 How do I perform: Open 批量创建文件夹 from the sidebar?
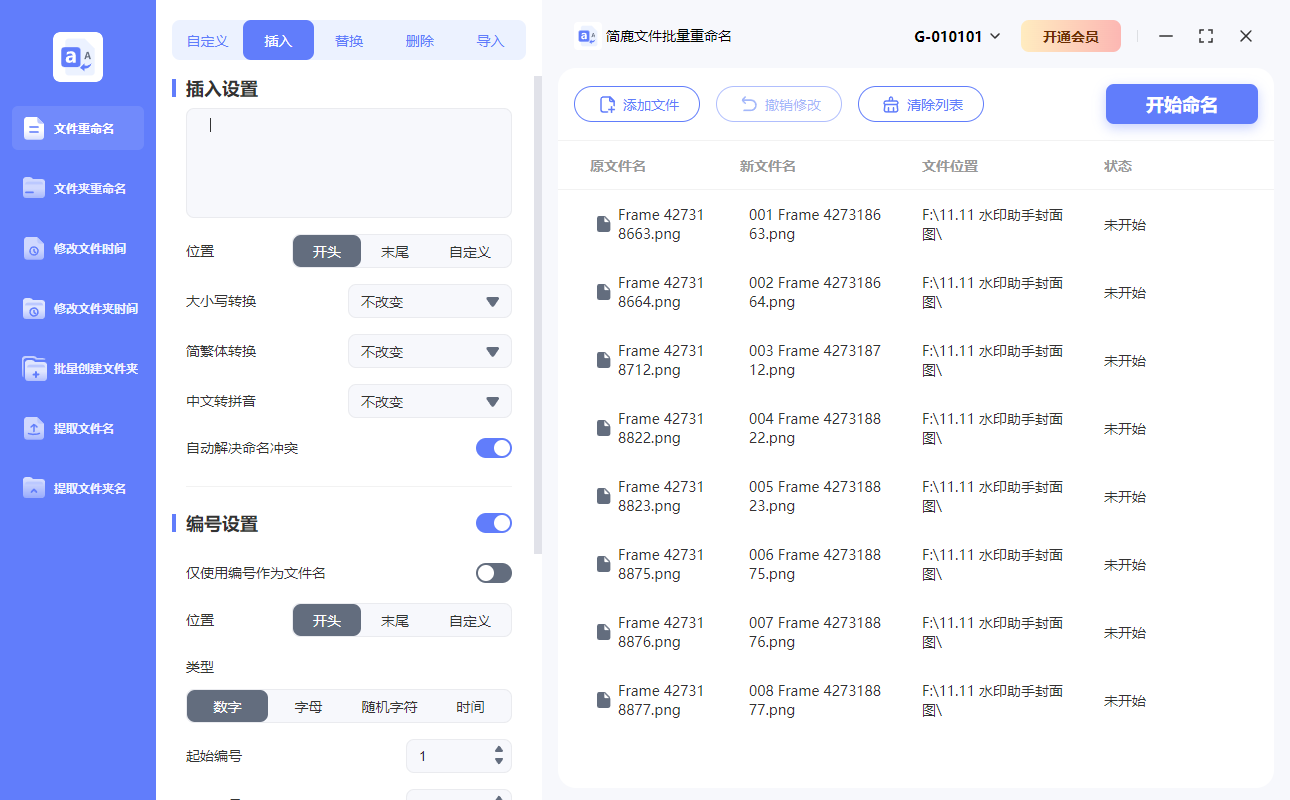[78, 368]
